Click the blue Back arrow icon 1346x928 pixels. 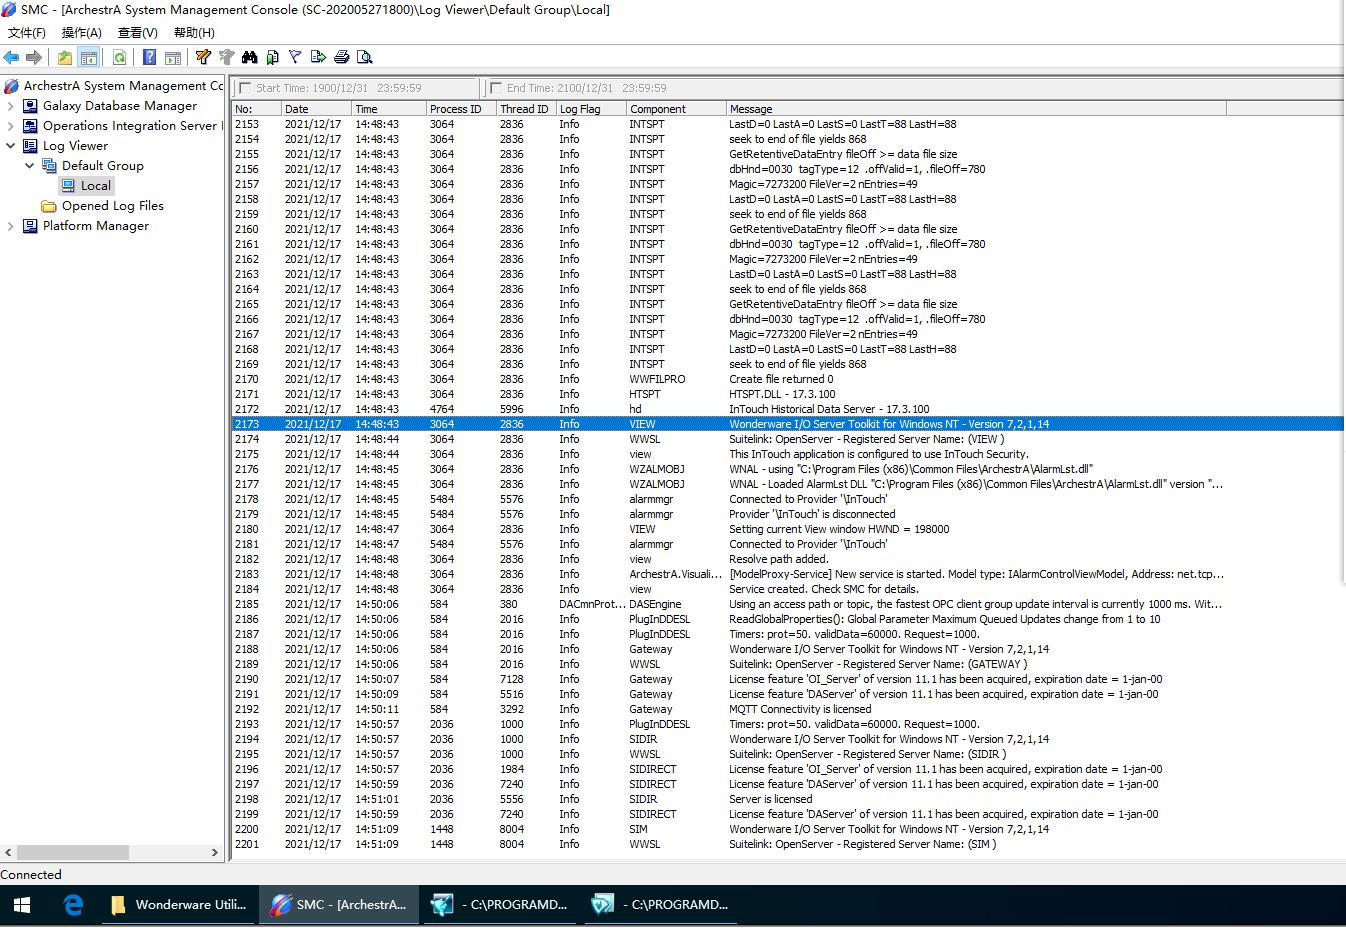(x=12, y=57)
